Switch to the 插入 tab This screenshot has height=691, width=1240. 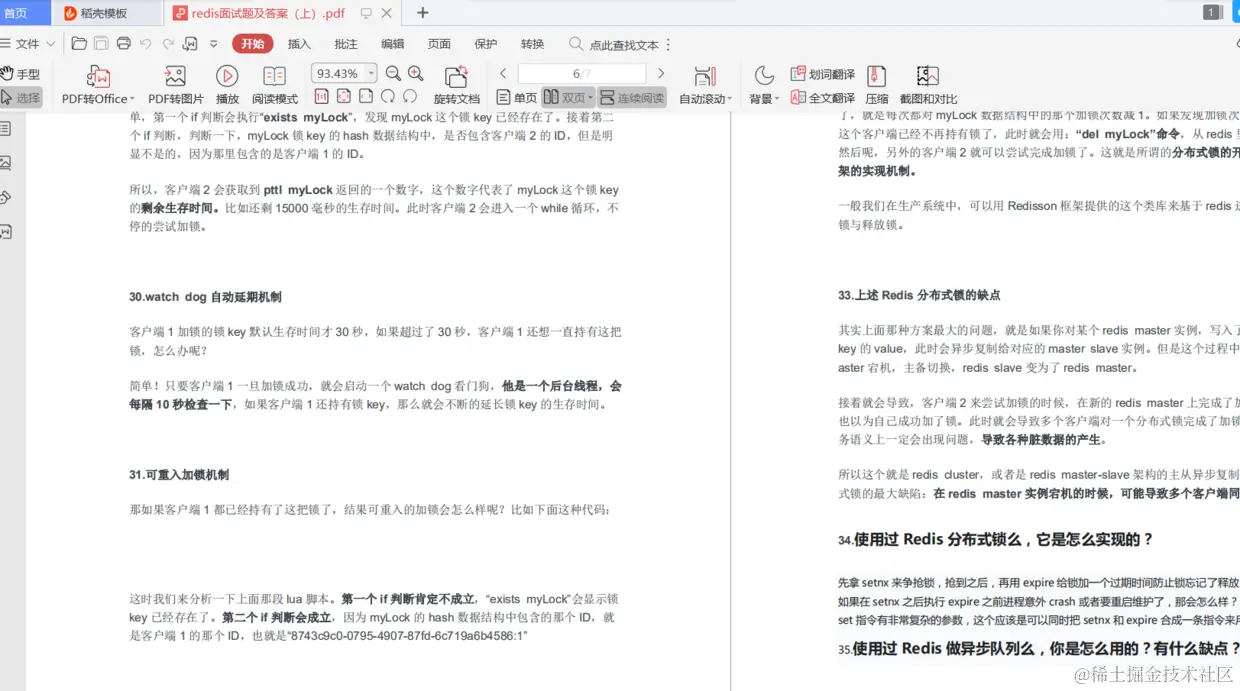pyautogui.click(x=299, y=44)
